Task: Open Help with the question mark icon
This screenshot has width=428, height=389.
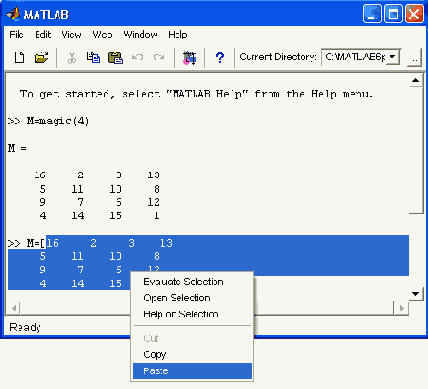Action: coord(220,58)
